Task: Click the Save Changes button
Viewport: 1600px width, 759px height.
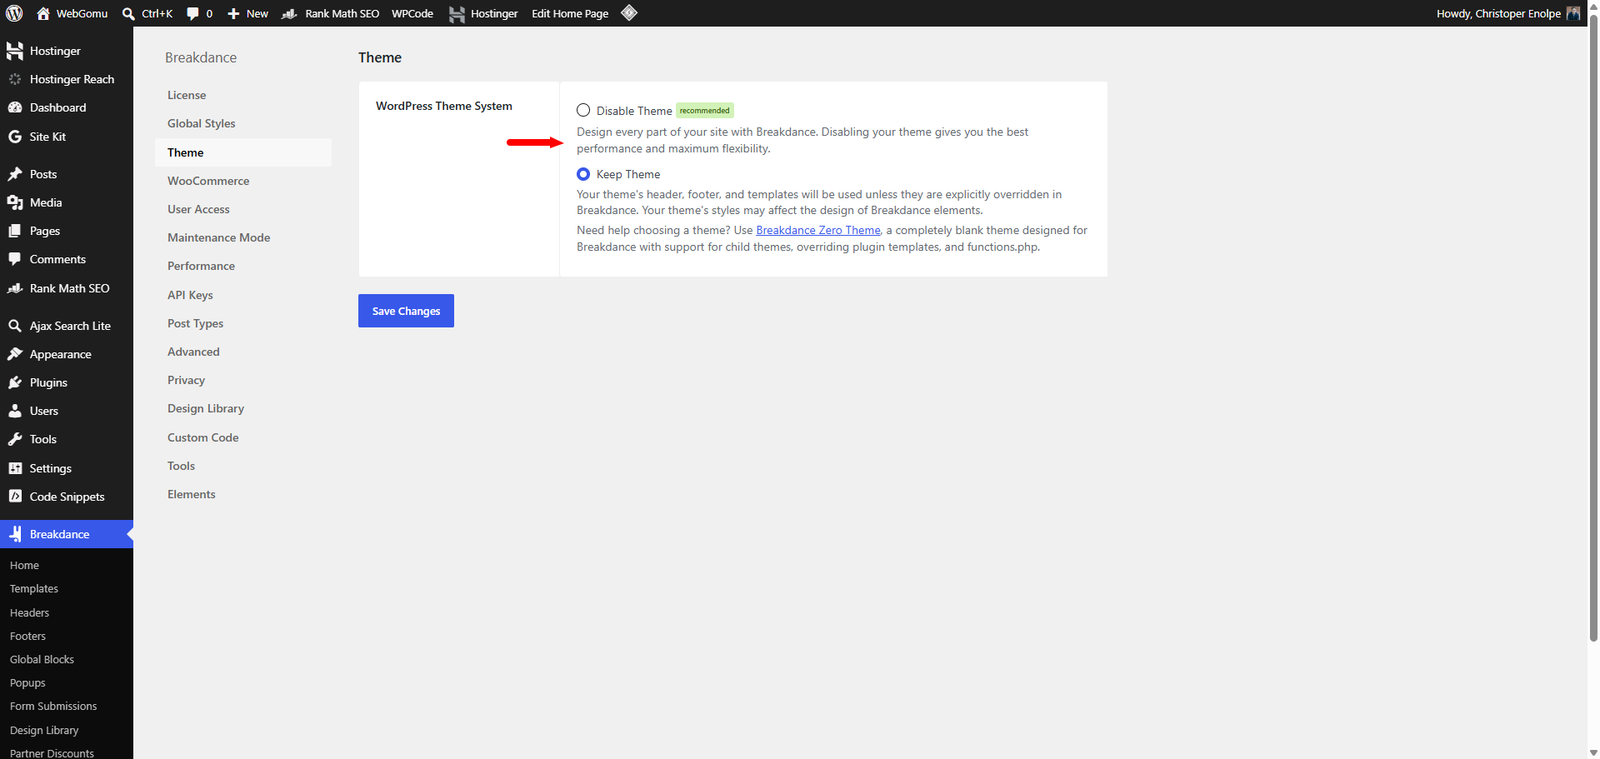Action: 406,311
